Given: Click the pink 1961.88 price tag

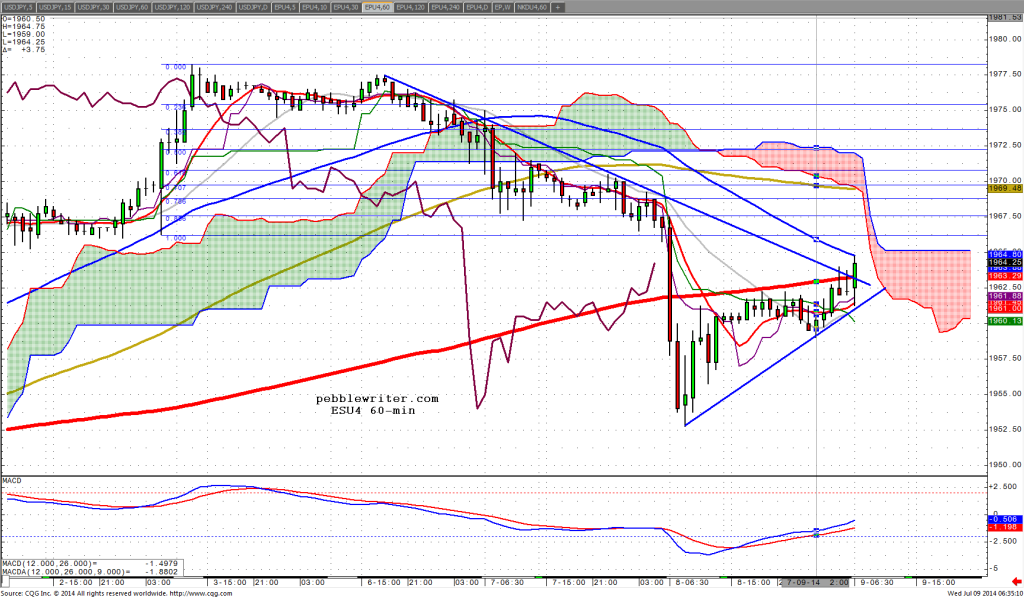Looking at the screenshot, I should pyautogui.click(x=1002, y=296).
